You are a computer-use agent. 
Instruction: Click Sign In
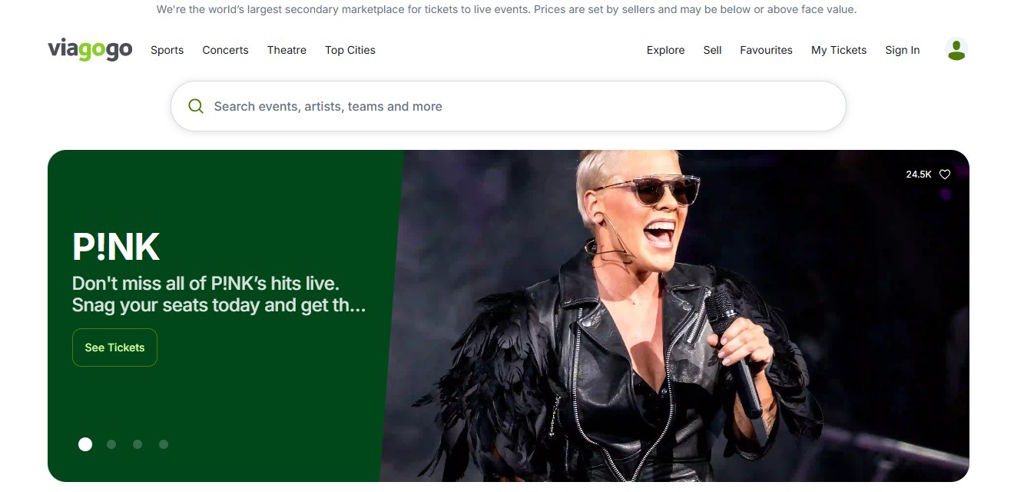pos(902,50)
